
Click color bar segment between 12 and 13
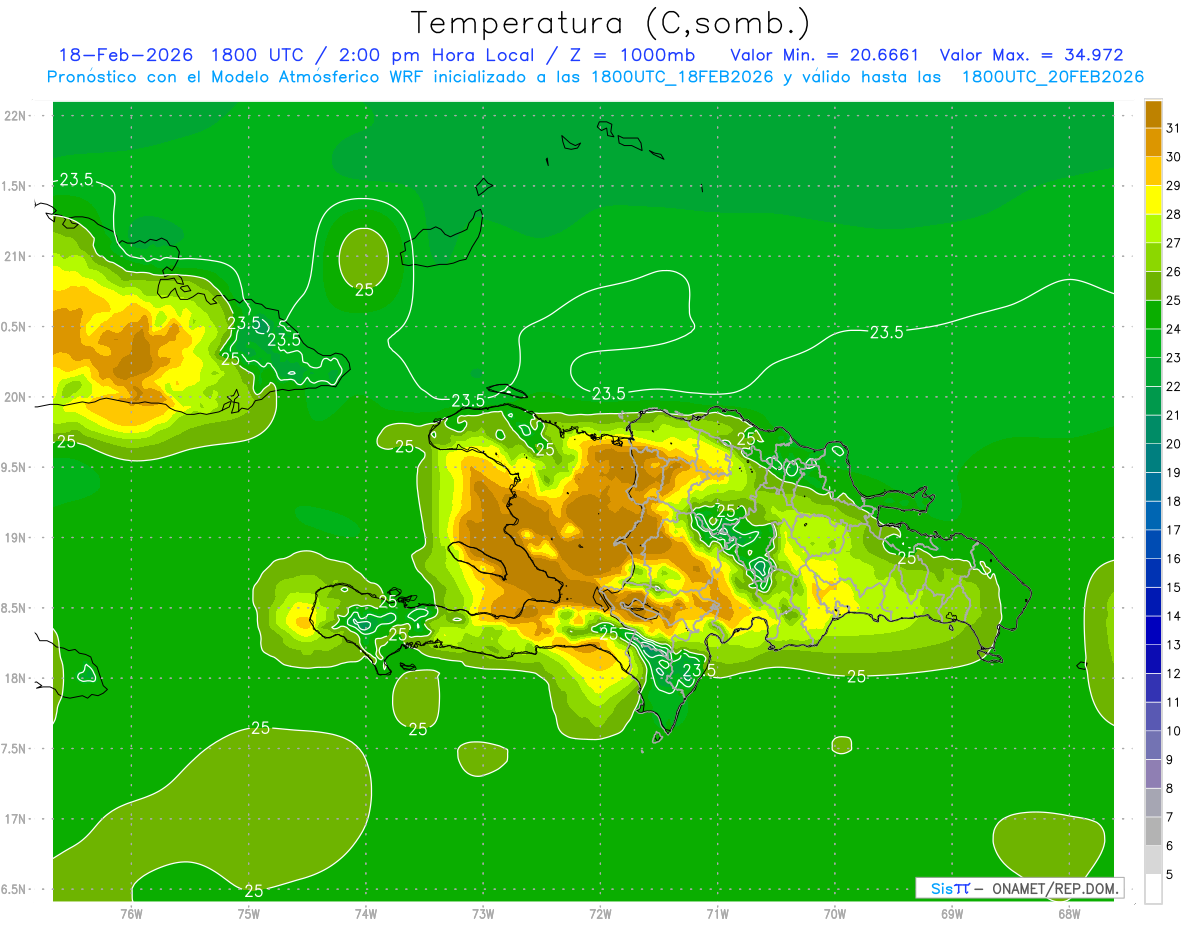tap(1154, 659)
